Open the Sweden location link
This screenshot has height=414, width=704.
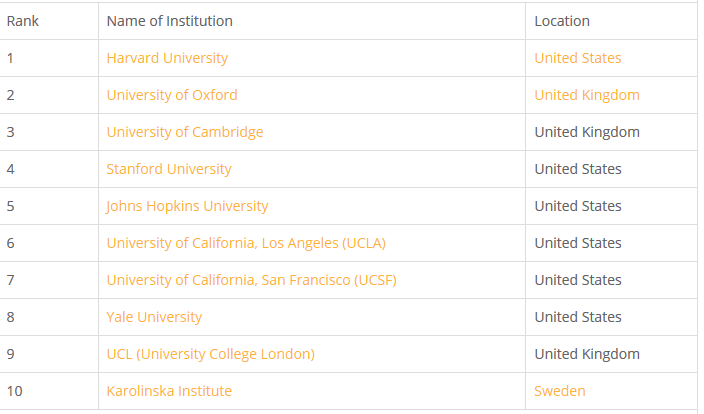[559, 391]
